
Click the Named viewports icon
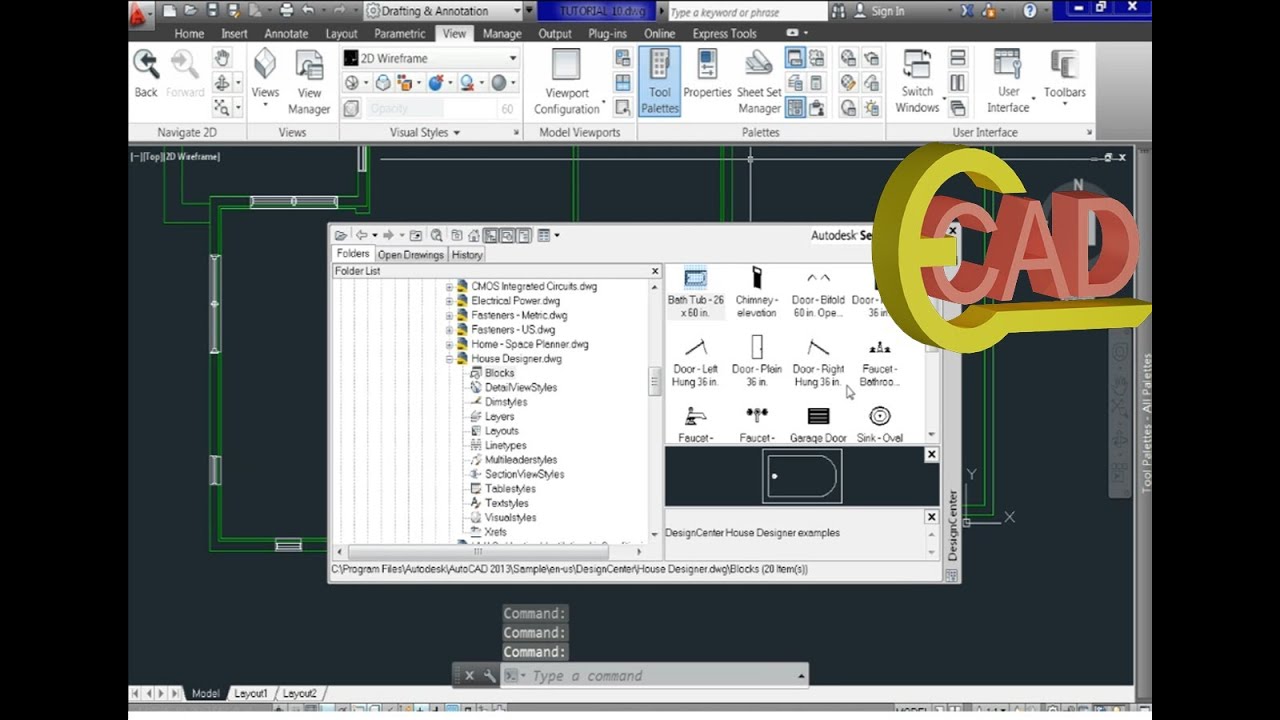[x=623, y=58]
